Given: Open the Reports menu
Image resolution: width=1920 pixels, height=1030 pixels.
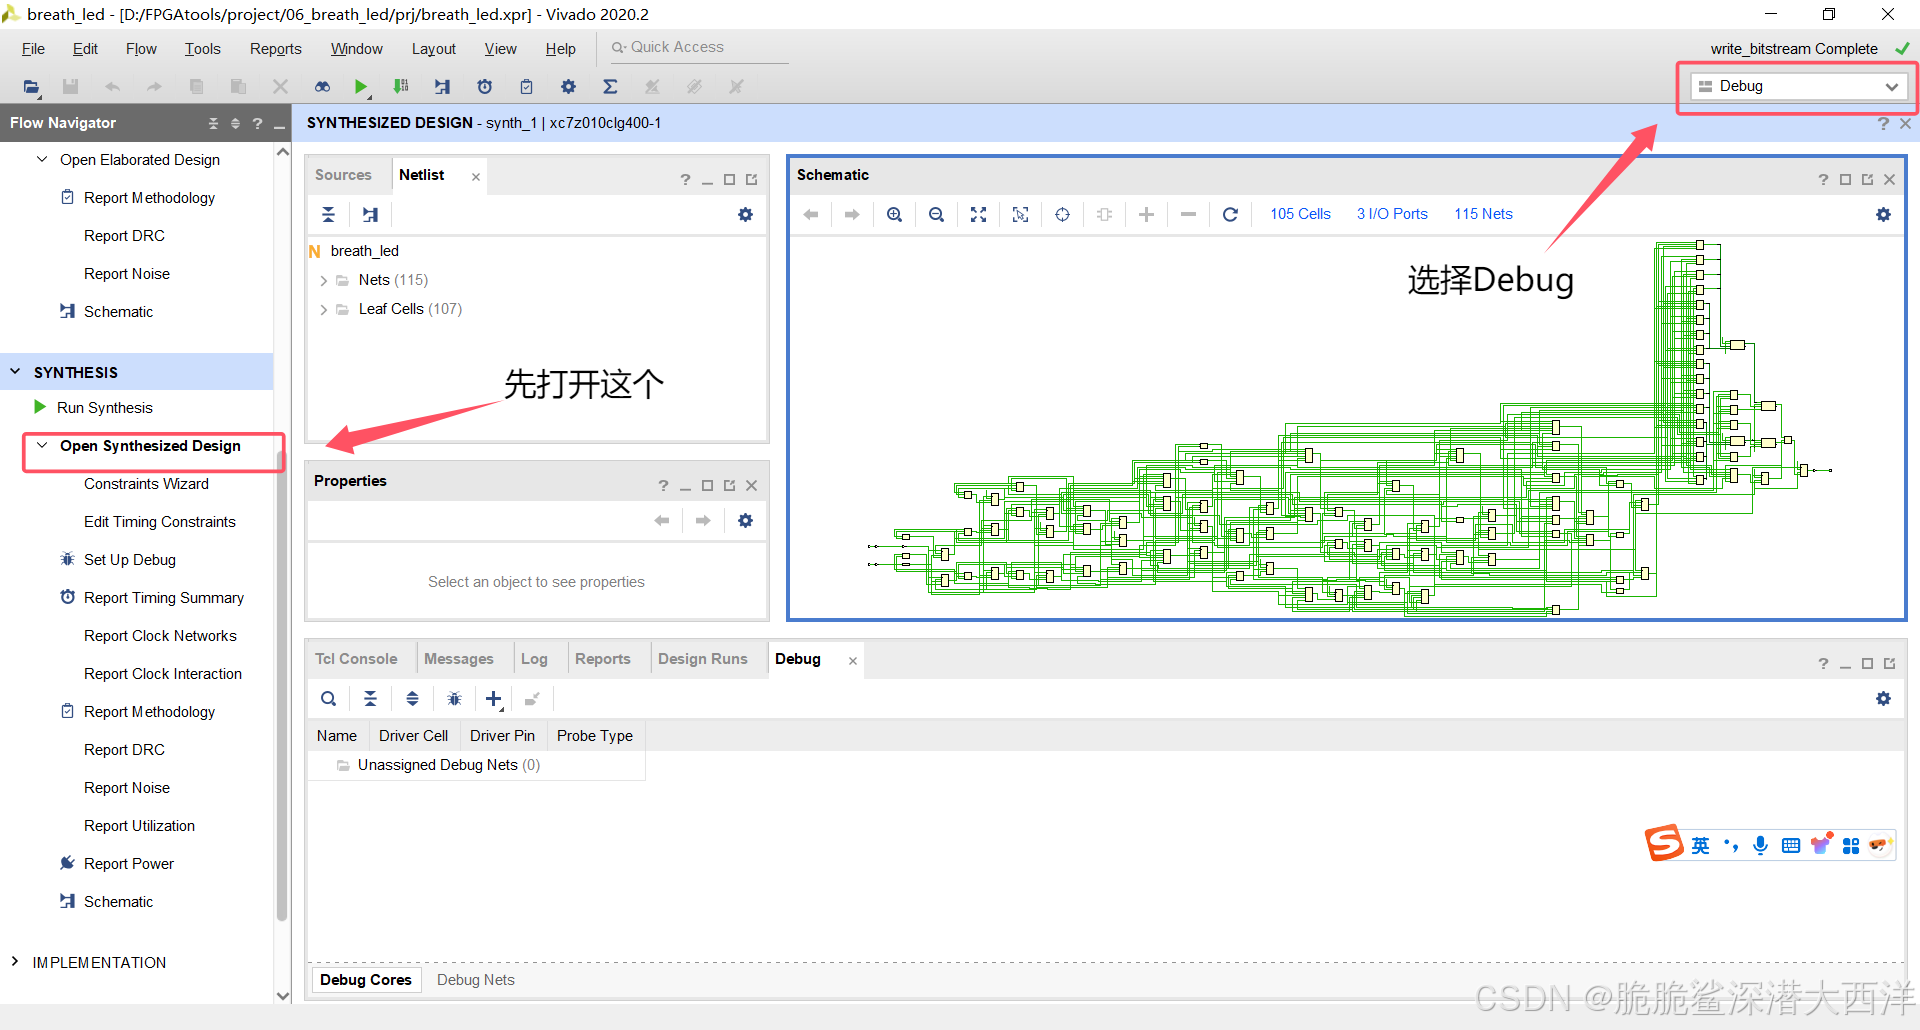Looking at the screenshot, I should pos(275,49).
